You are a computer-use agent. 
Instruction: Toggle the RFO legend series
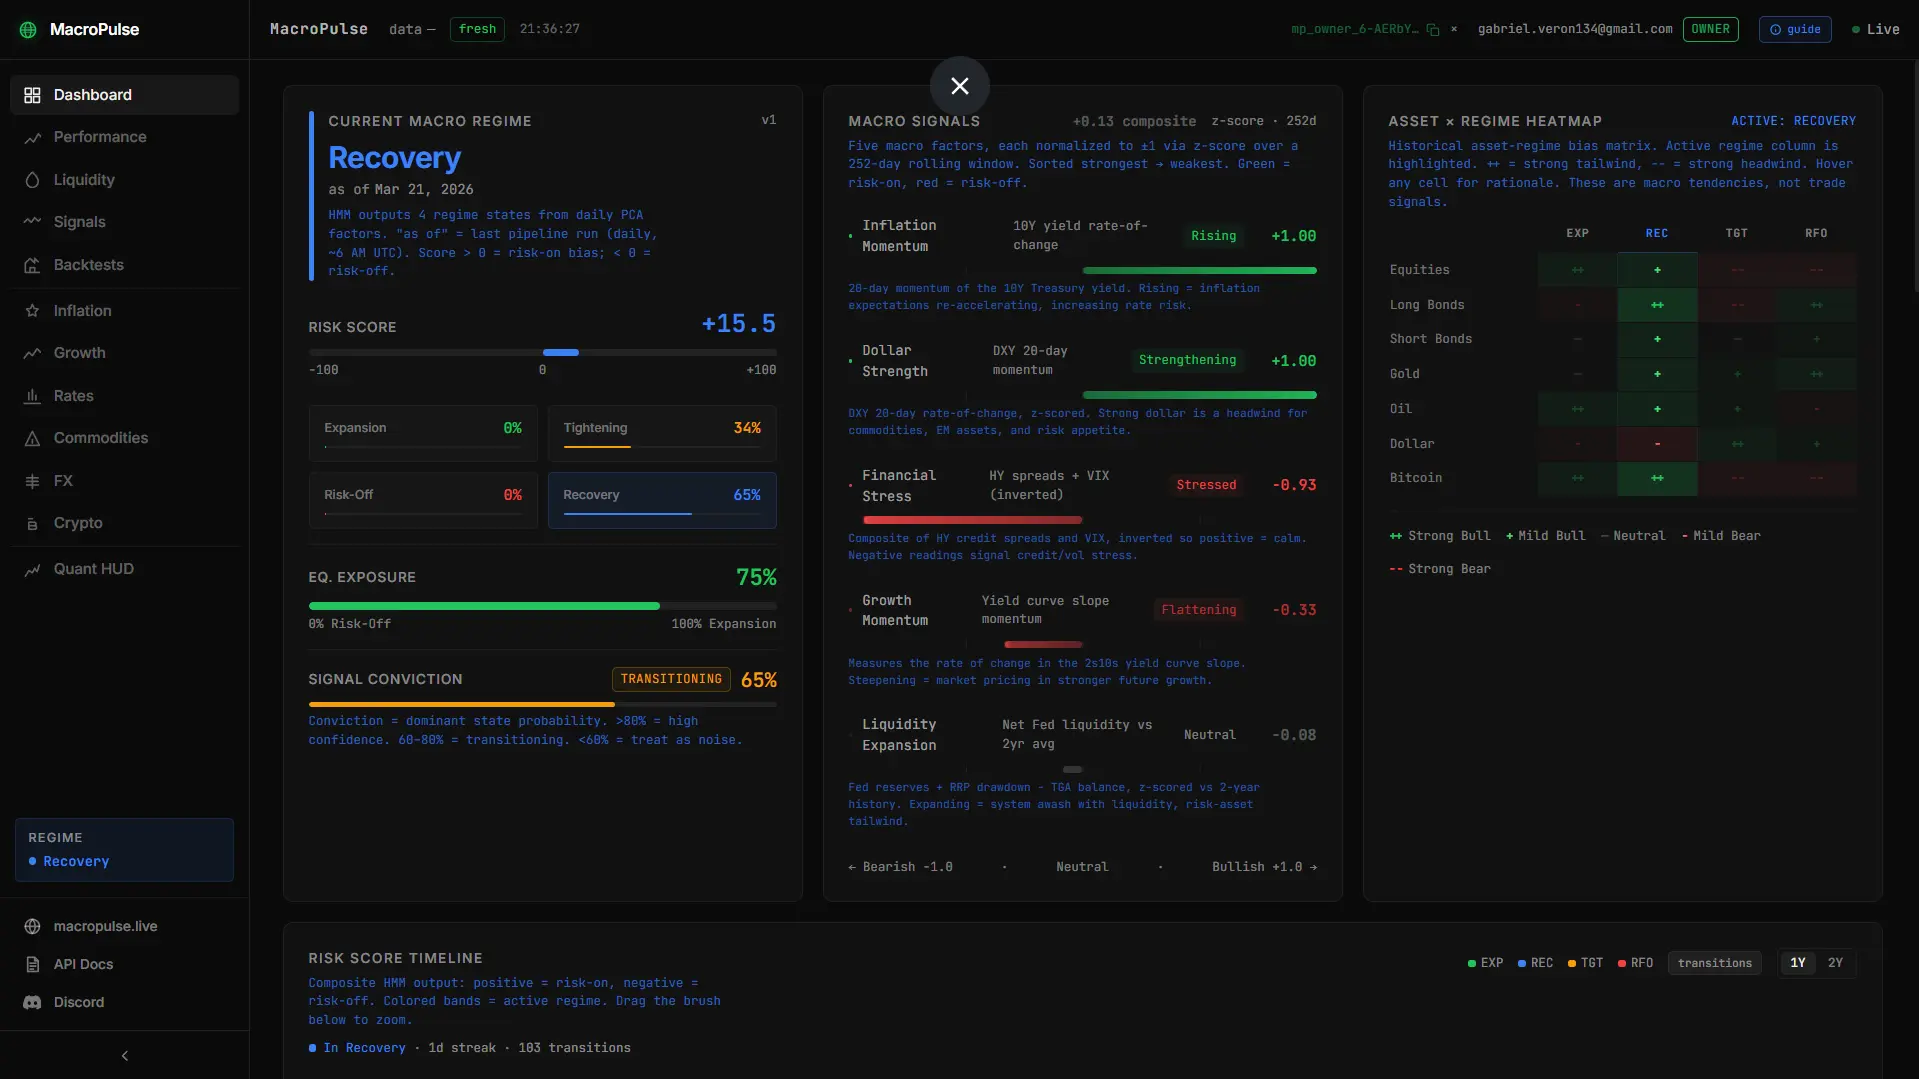click(1635, 963)
